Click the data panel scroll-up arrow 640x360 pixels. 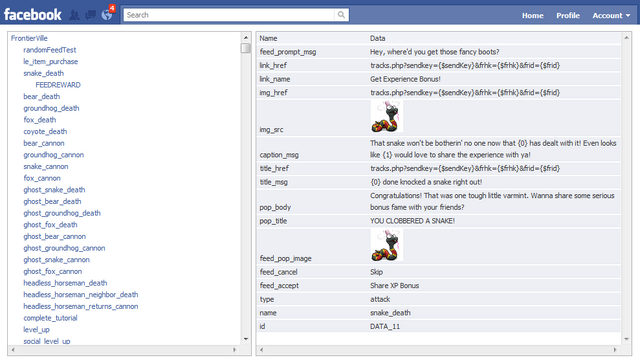click(x=627, y=38)
